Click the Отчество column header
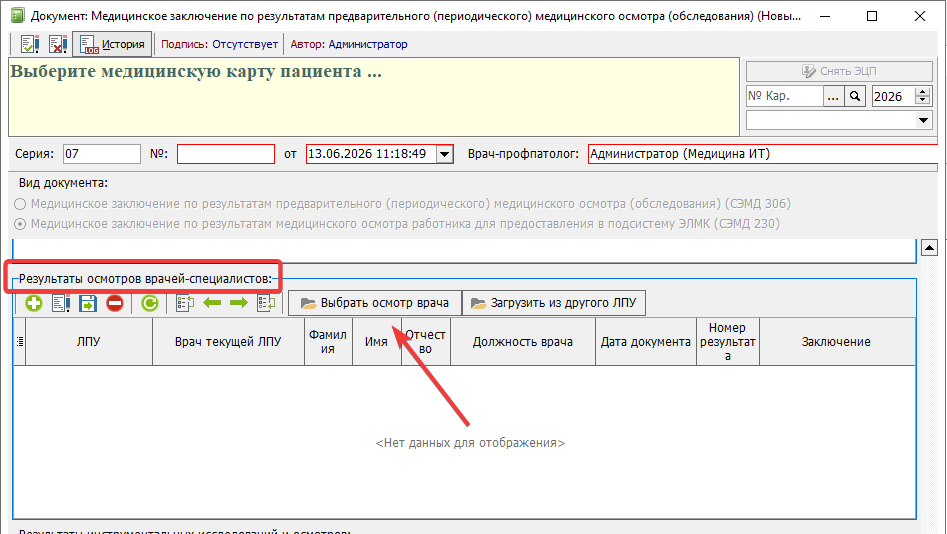 [426, 342]
